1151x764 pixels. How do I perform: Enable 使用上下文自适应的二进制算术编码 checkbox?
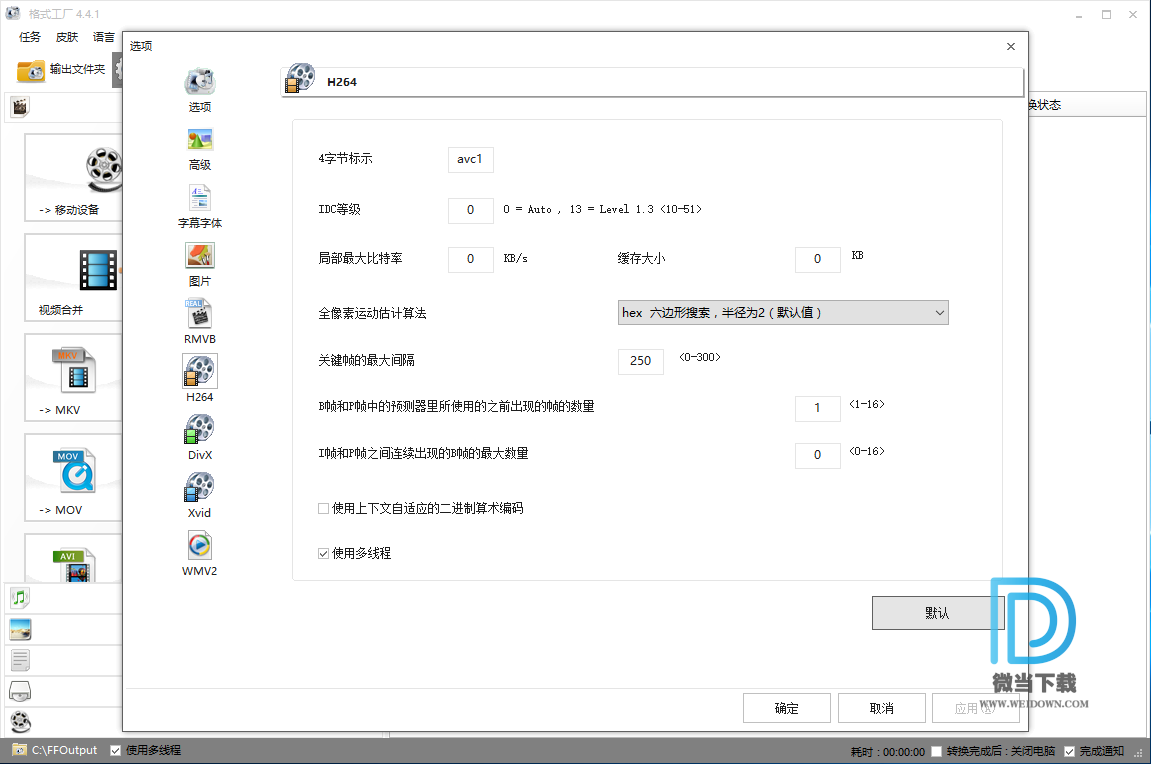(324, 509)
